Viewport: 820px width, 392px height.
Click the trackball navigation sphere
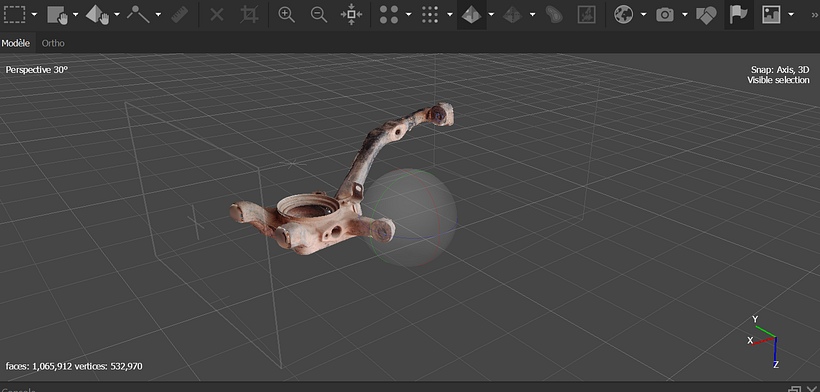[410, 217]
